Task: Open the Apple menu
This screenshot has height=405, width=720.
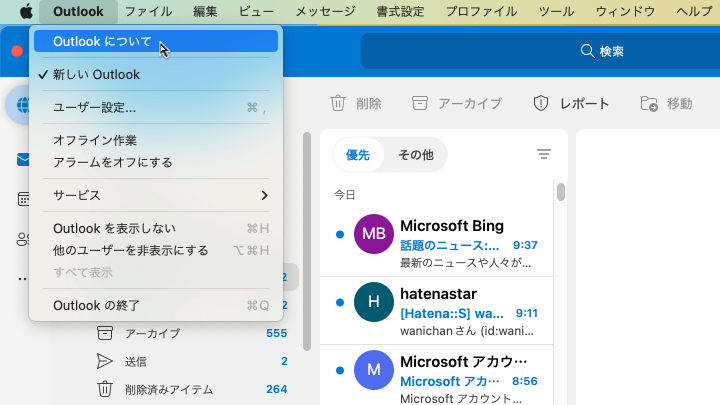Action: click(26, 11)
